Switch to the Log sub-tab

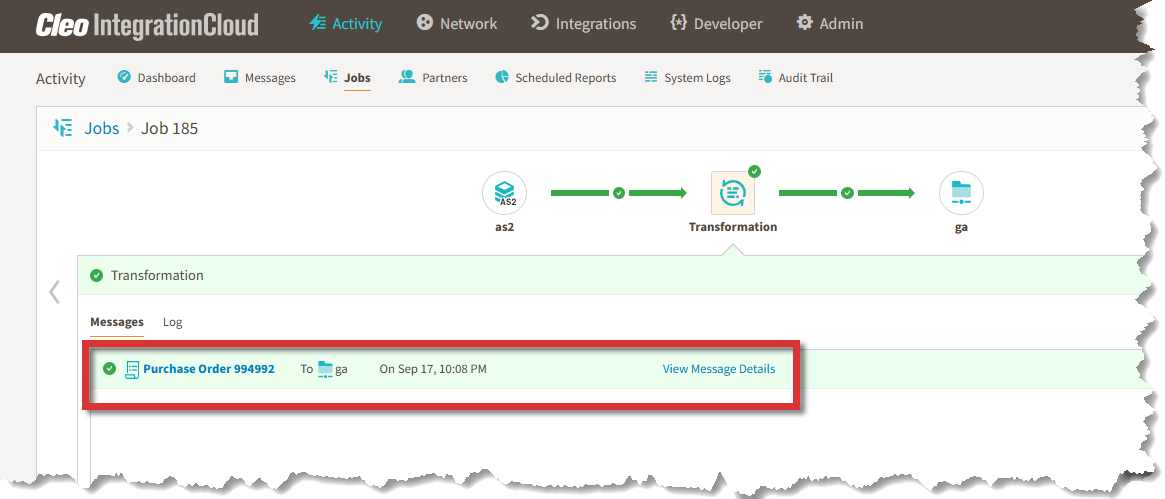[x=172, y=322]
